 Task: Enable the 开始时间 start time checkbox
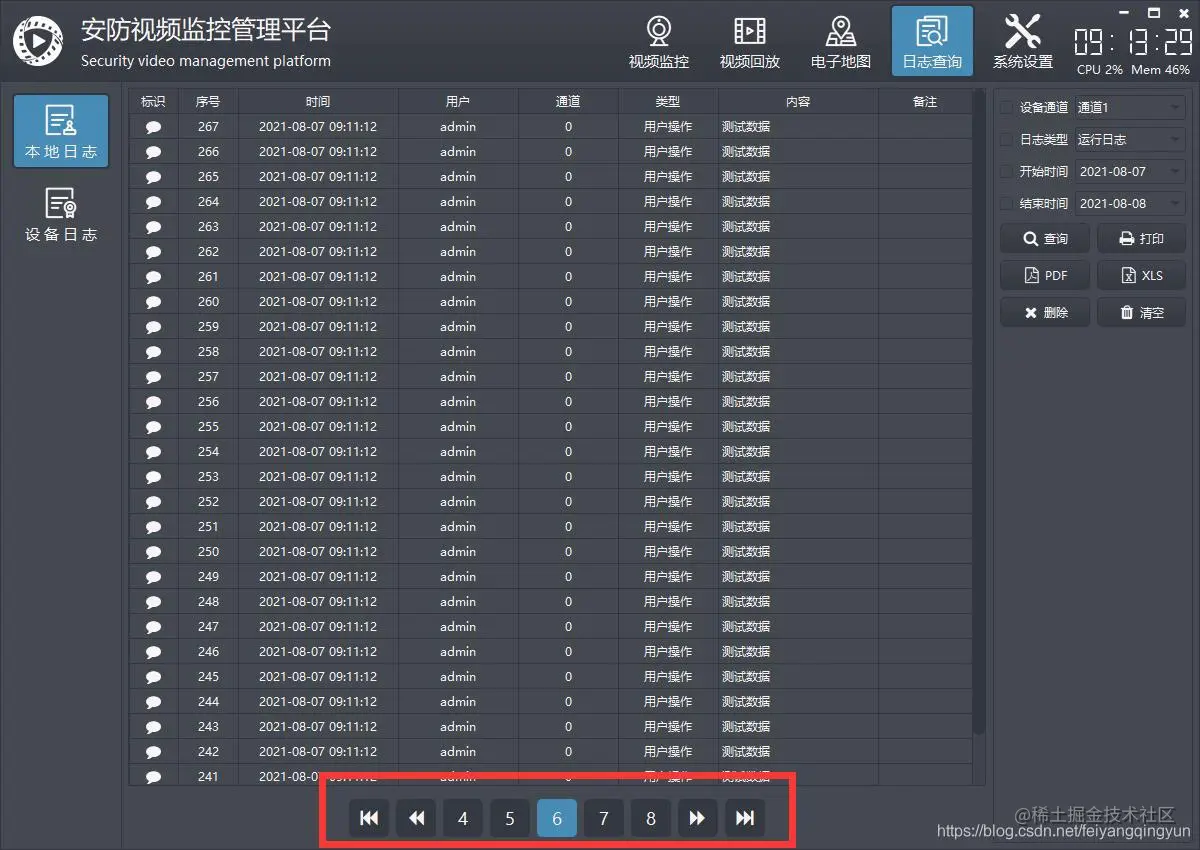click(x=1003, y=171)
